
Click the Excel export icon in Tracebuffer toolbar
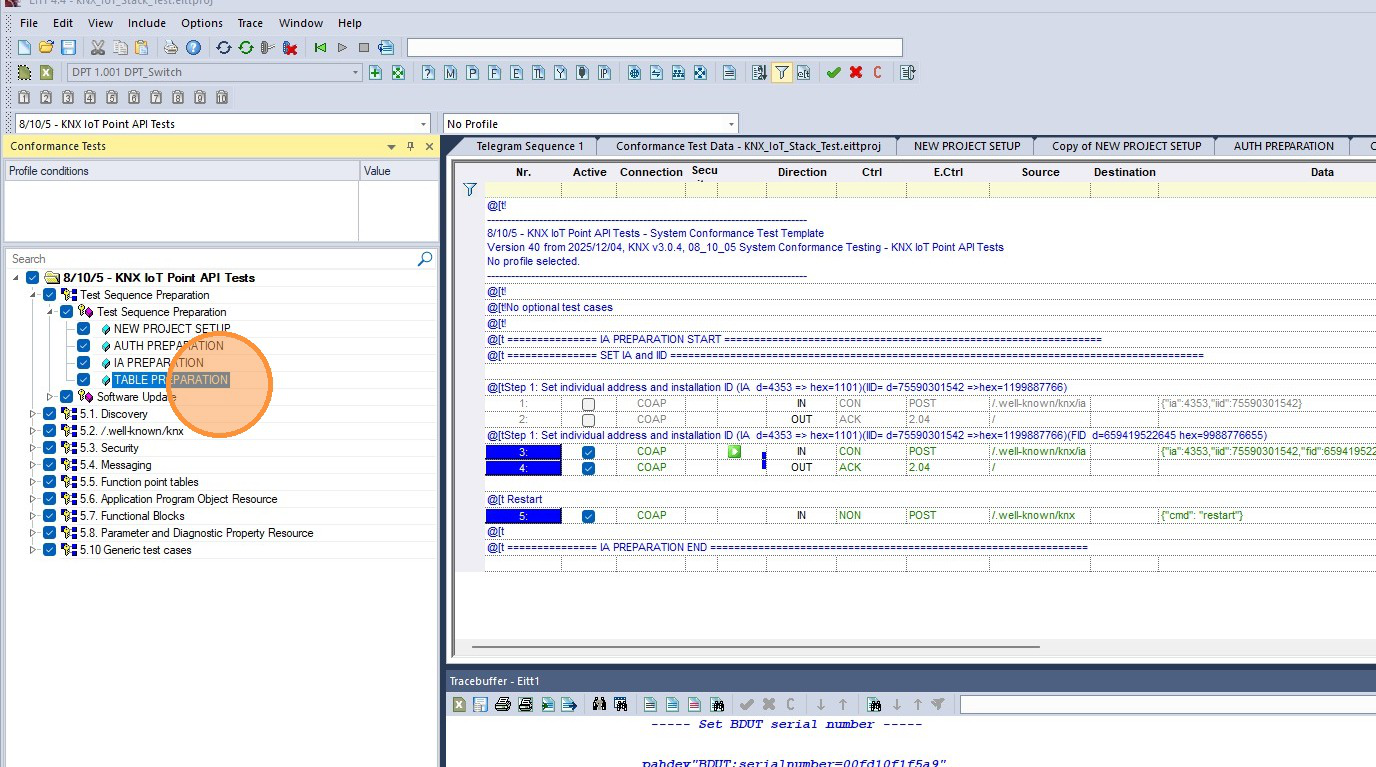tap(459, 704)
